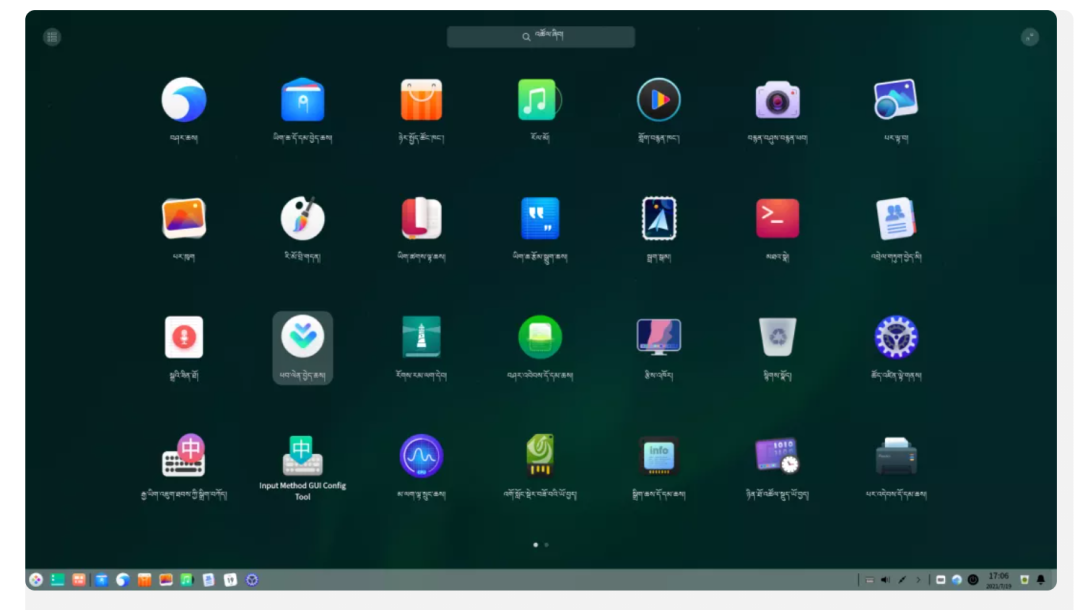Open the notification bell in dock
This screenshot has height=610, width=1080.
(x=1041, y=580)
